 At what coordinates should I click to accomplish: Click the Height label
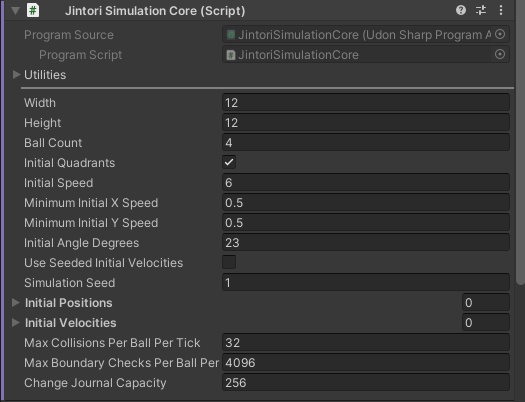pyautogui.click(x=43, y=123)
